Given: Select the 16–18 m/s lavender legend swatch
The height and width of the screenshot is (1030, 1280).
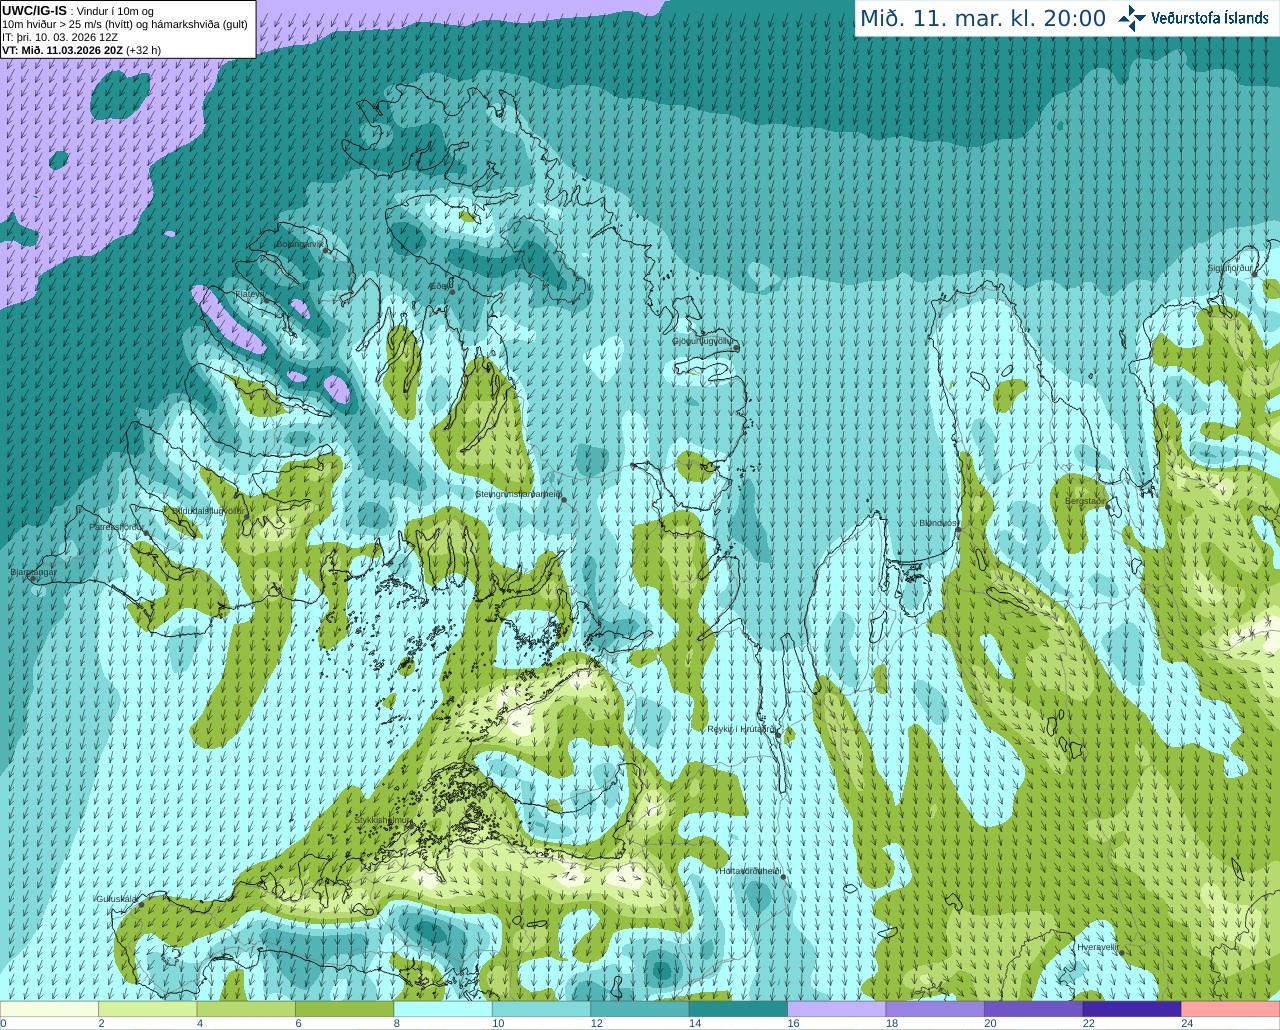Looking at the screenshot, I should [837, 1009].
